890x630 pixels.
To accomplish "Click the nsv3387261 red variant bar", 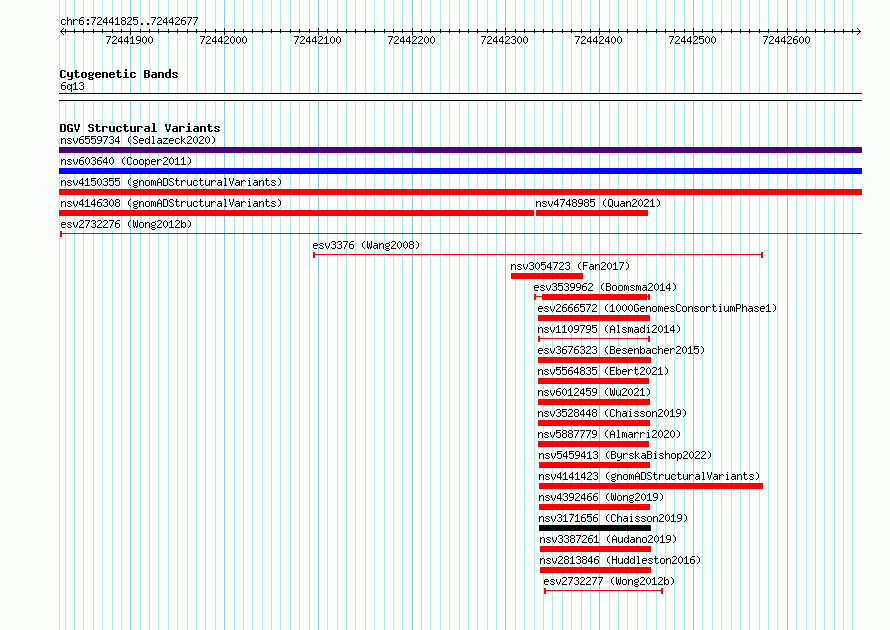I will [x=595, y=549].
